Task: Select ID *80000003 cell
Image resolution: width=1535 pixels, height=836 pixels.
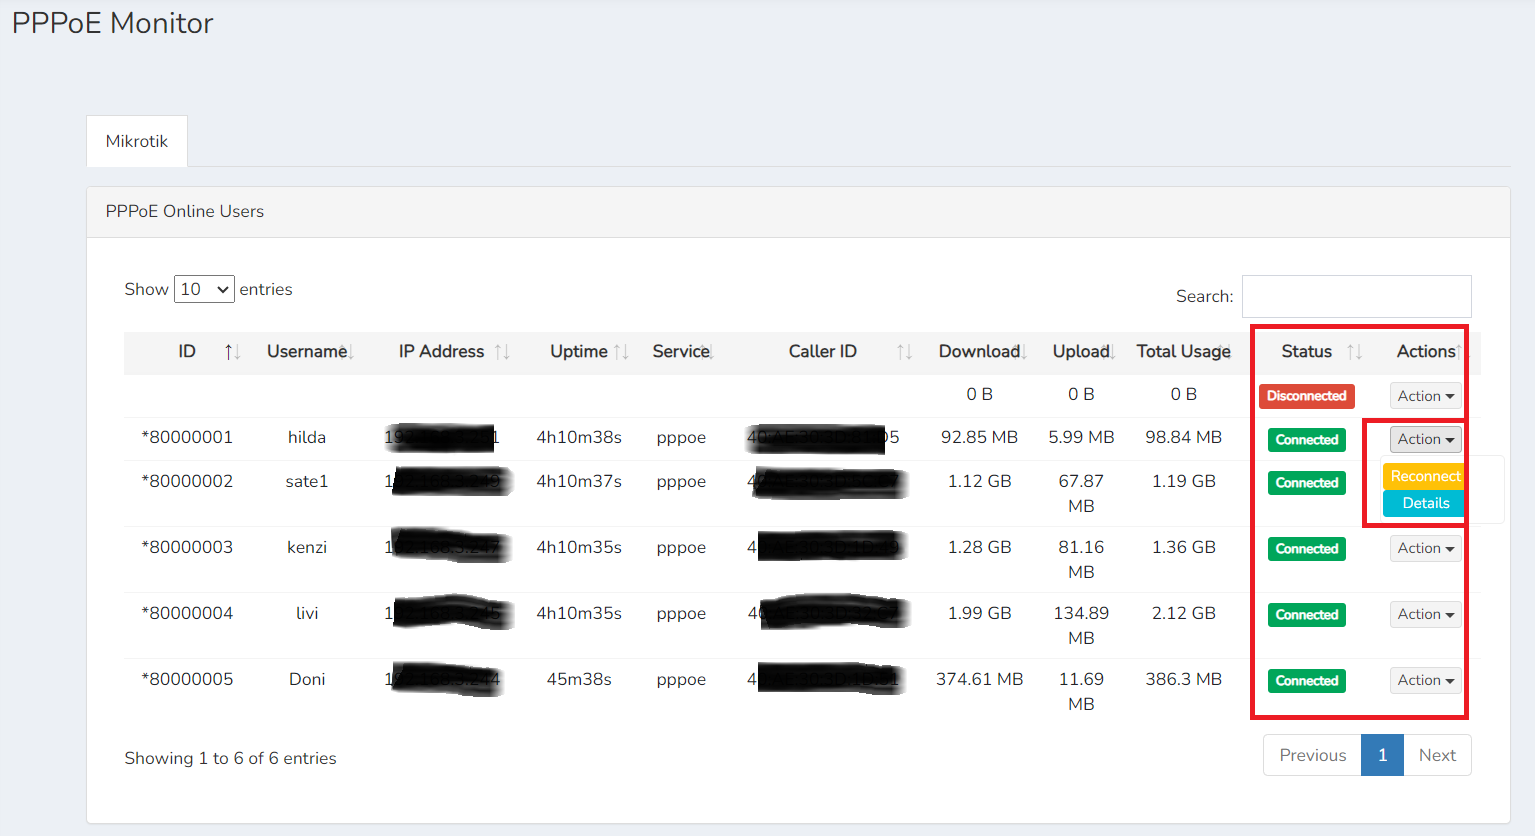Action: tap(187, 547)
